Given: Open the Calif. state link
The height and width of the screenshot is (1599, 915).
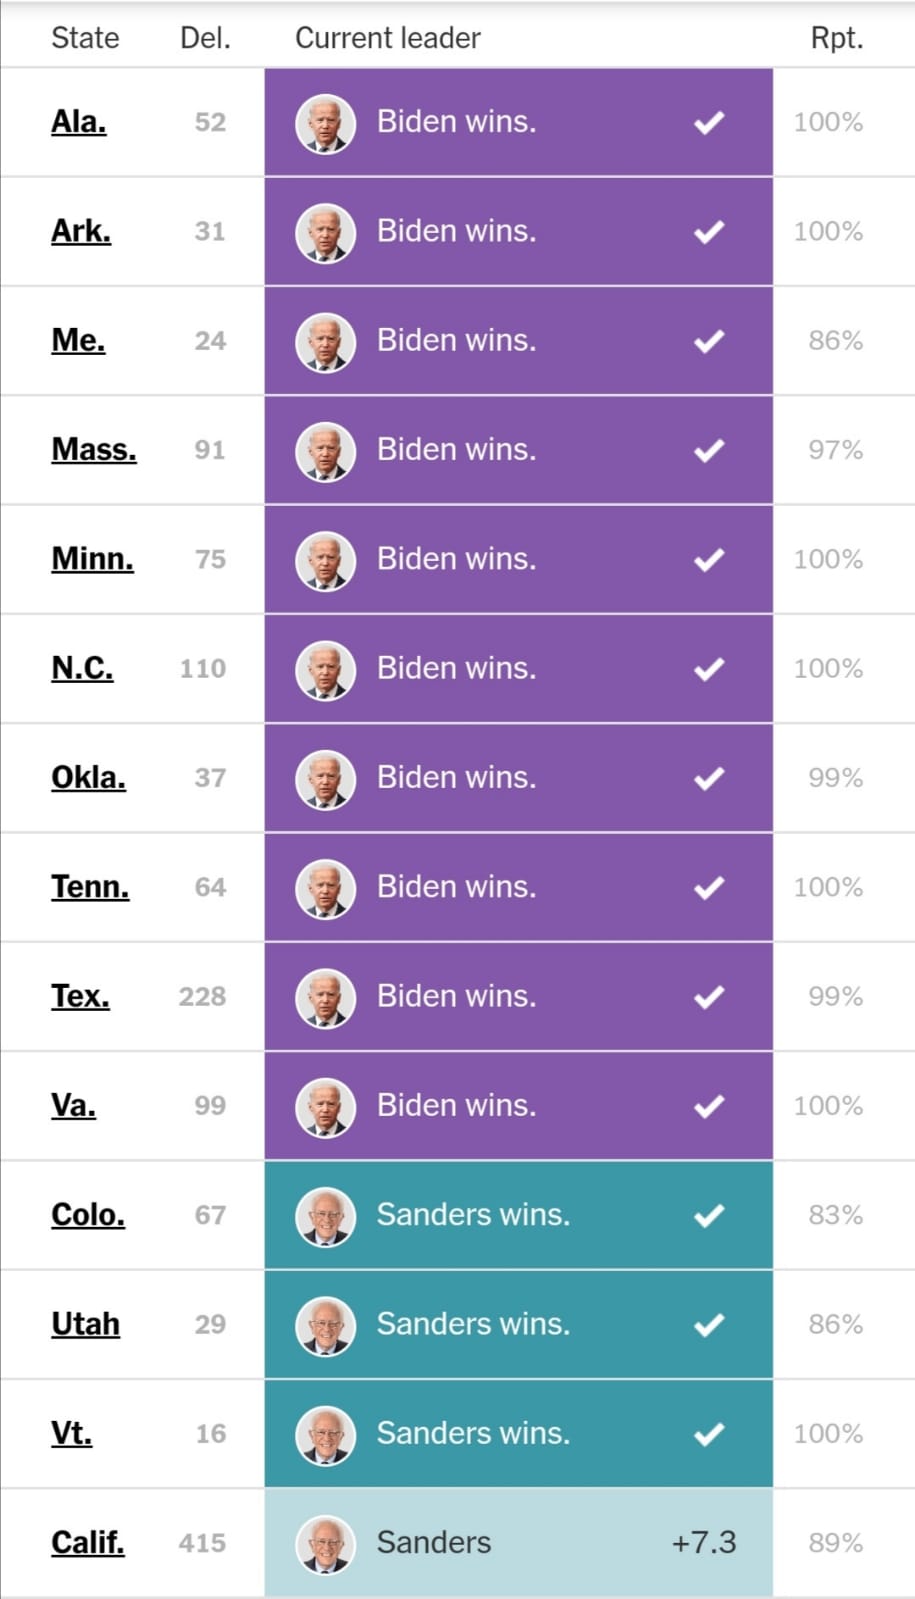Looking at the screenshot, I should [x=87, y=1543].
